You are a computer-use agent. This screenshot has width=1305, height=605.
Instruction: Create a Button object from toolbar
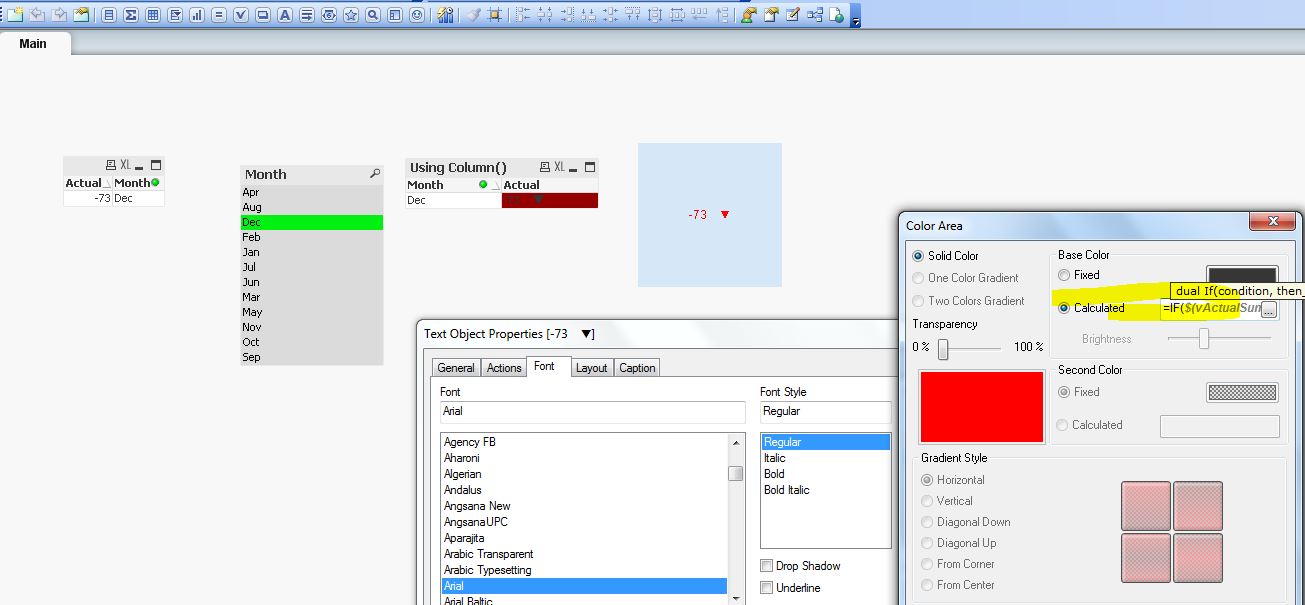pos(263,15)
